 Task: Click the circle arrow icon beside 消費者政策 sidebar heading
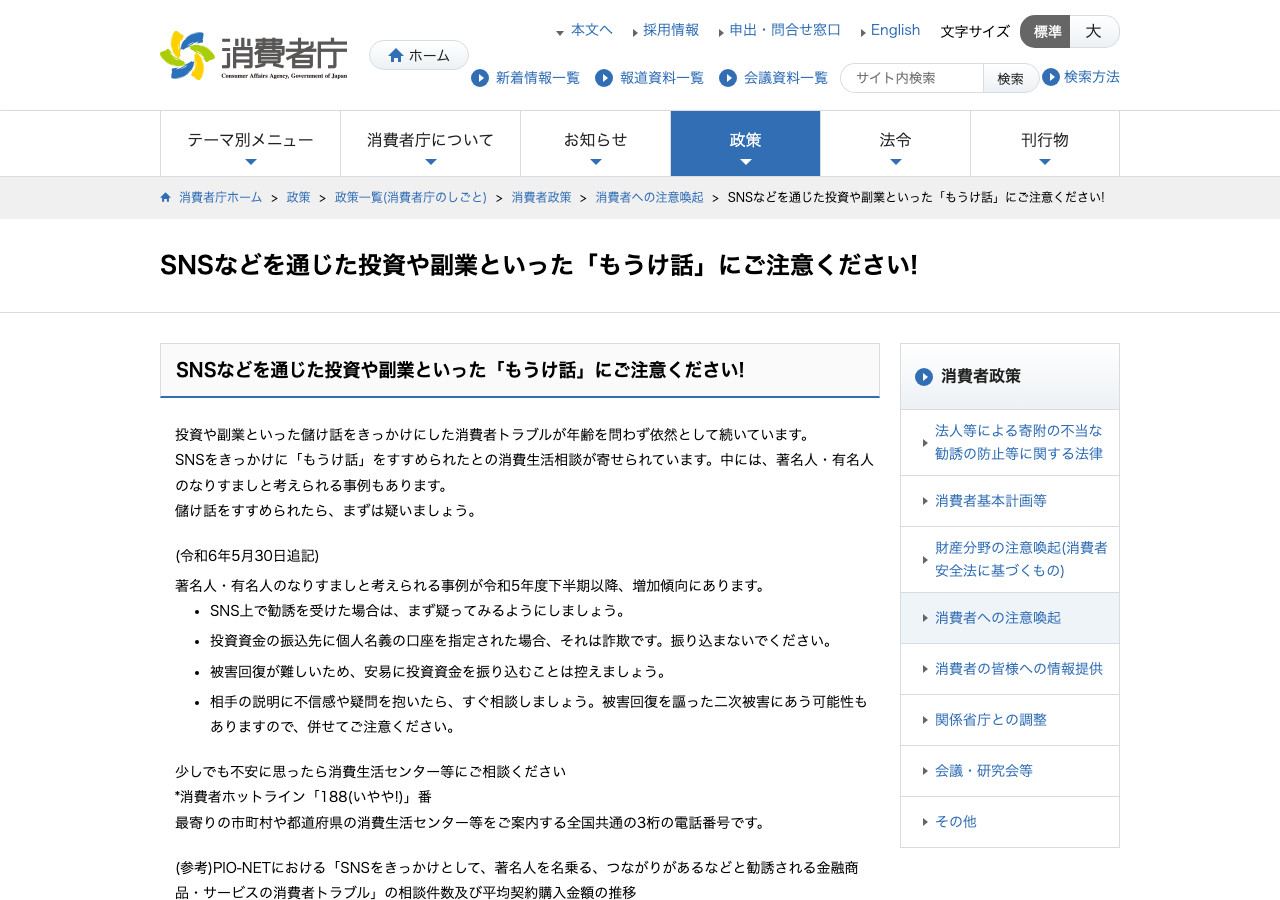tap(924, 377)
